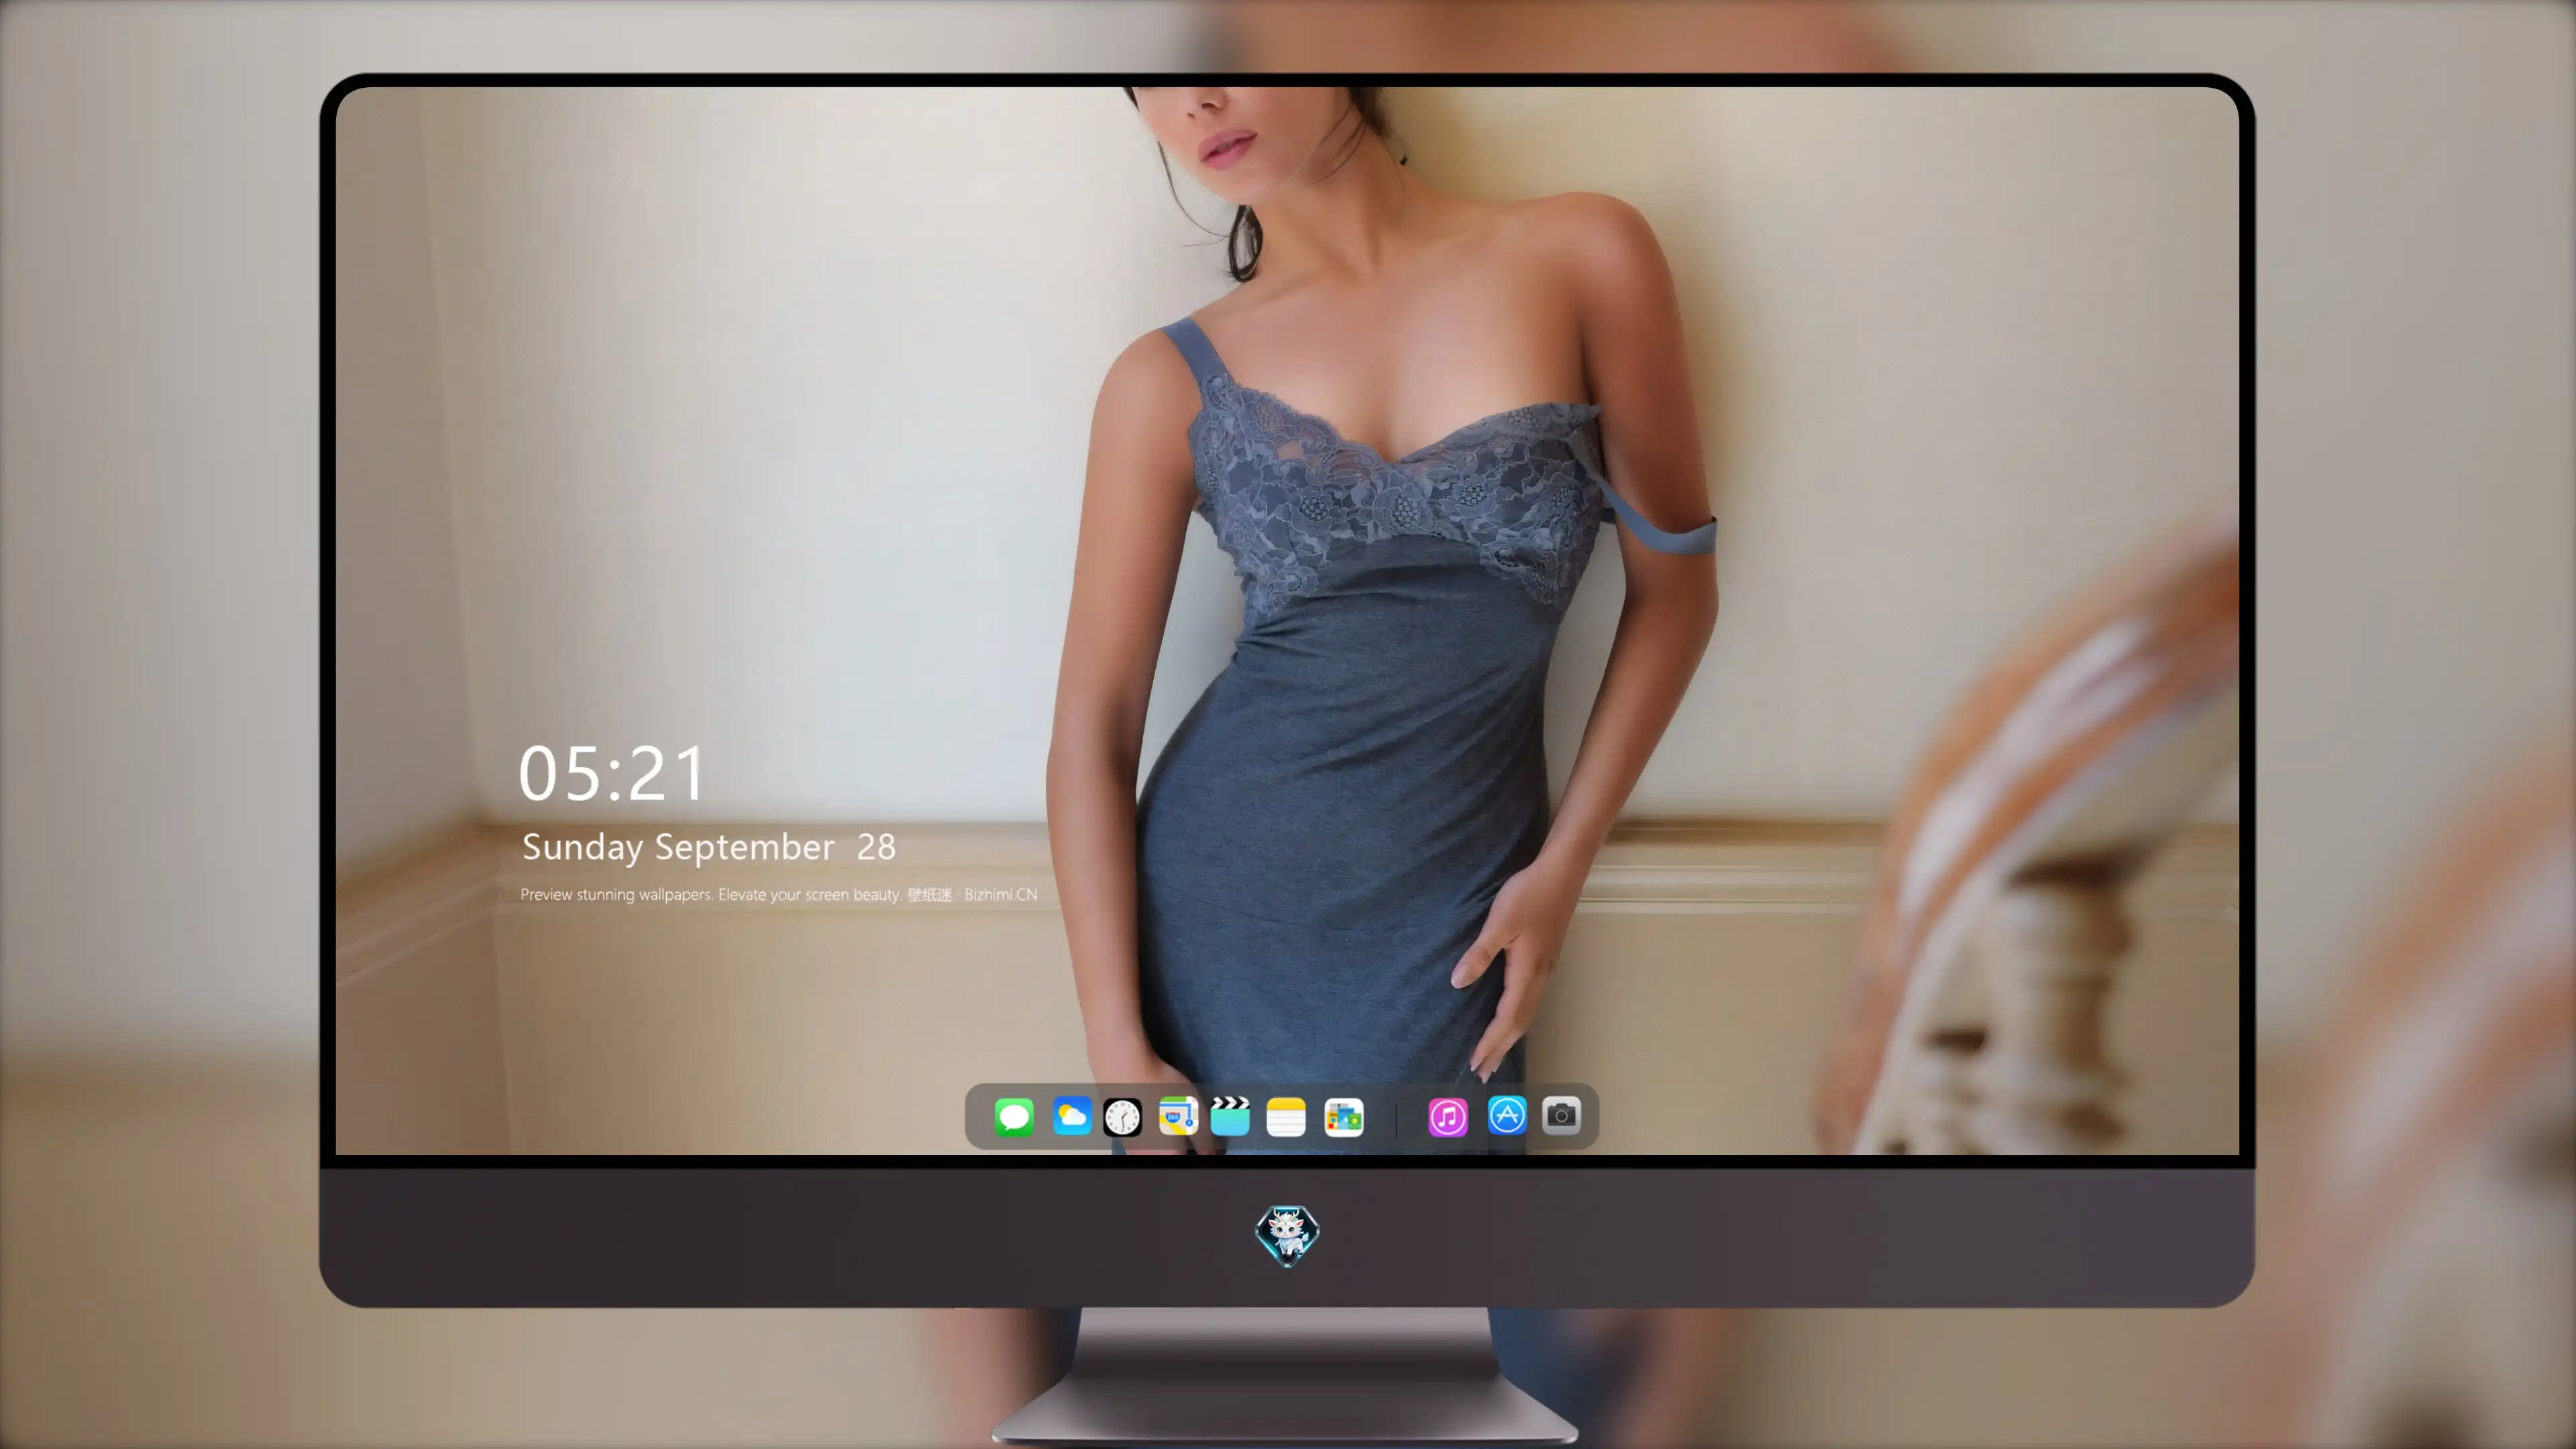Open the blue App Store icon
2576x1449 pixels.
tap(1507, 1116)
